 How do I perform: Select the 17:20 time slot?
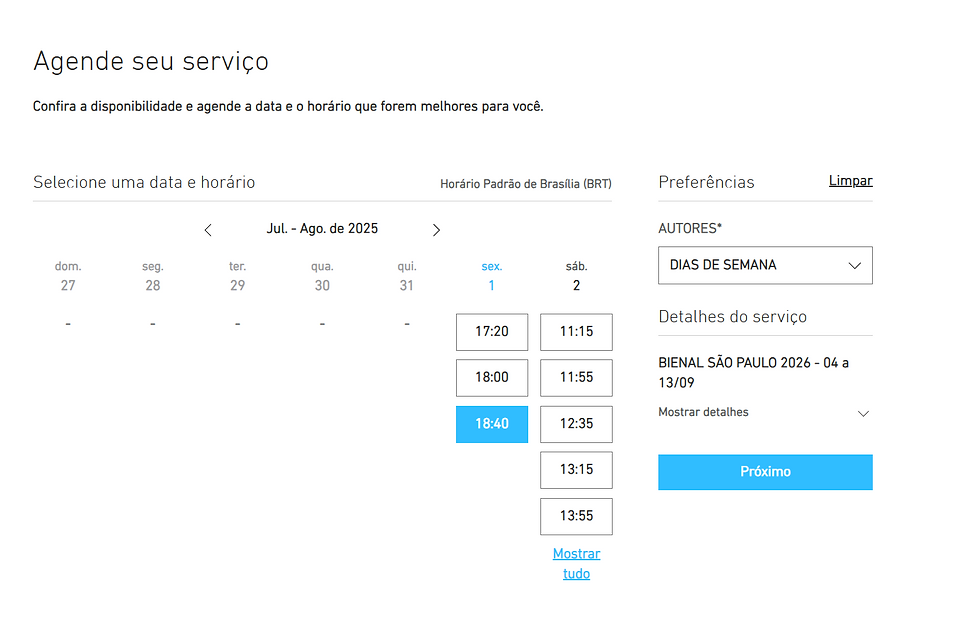[492, 332]
